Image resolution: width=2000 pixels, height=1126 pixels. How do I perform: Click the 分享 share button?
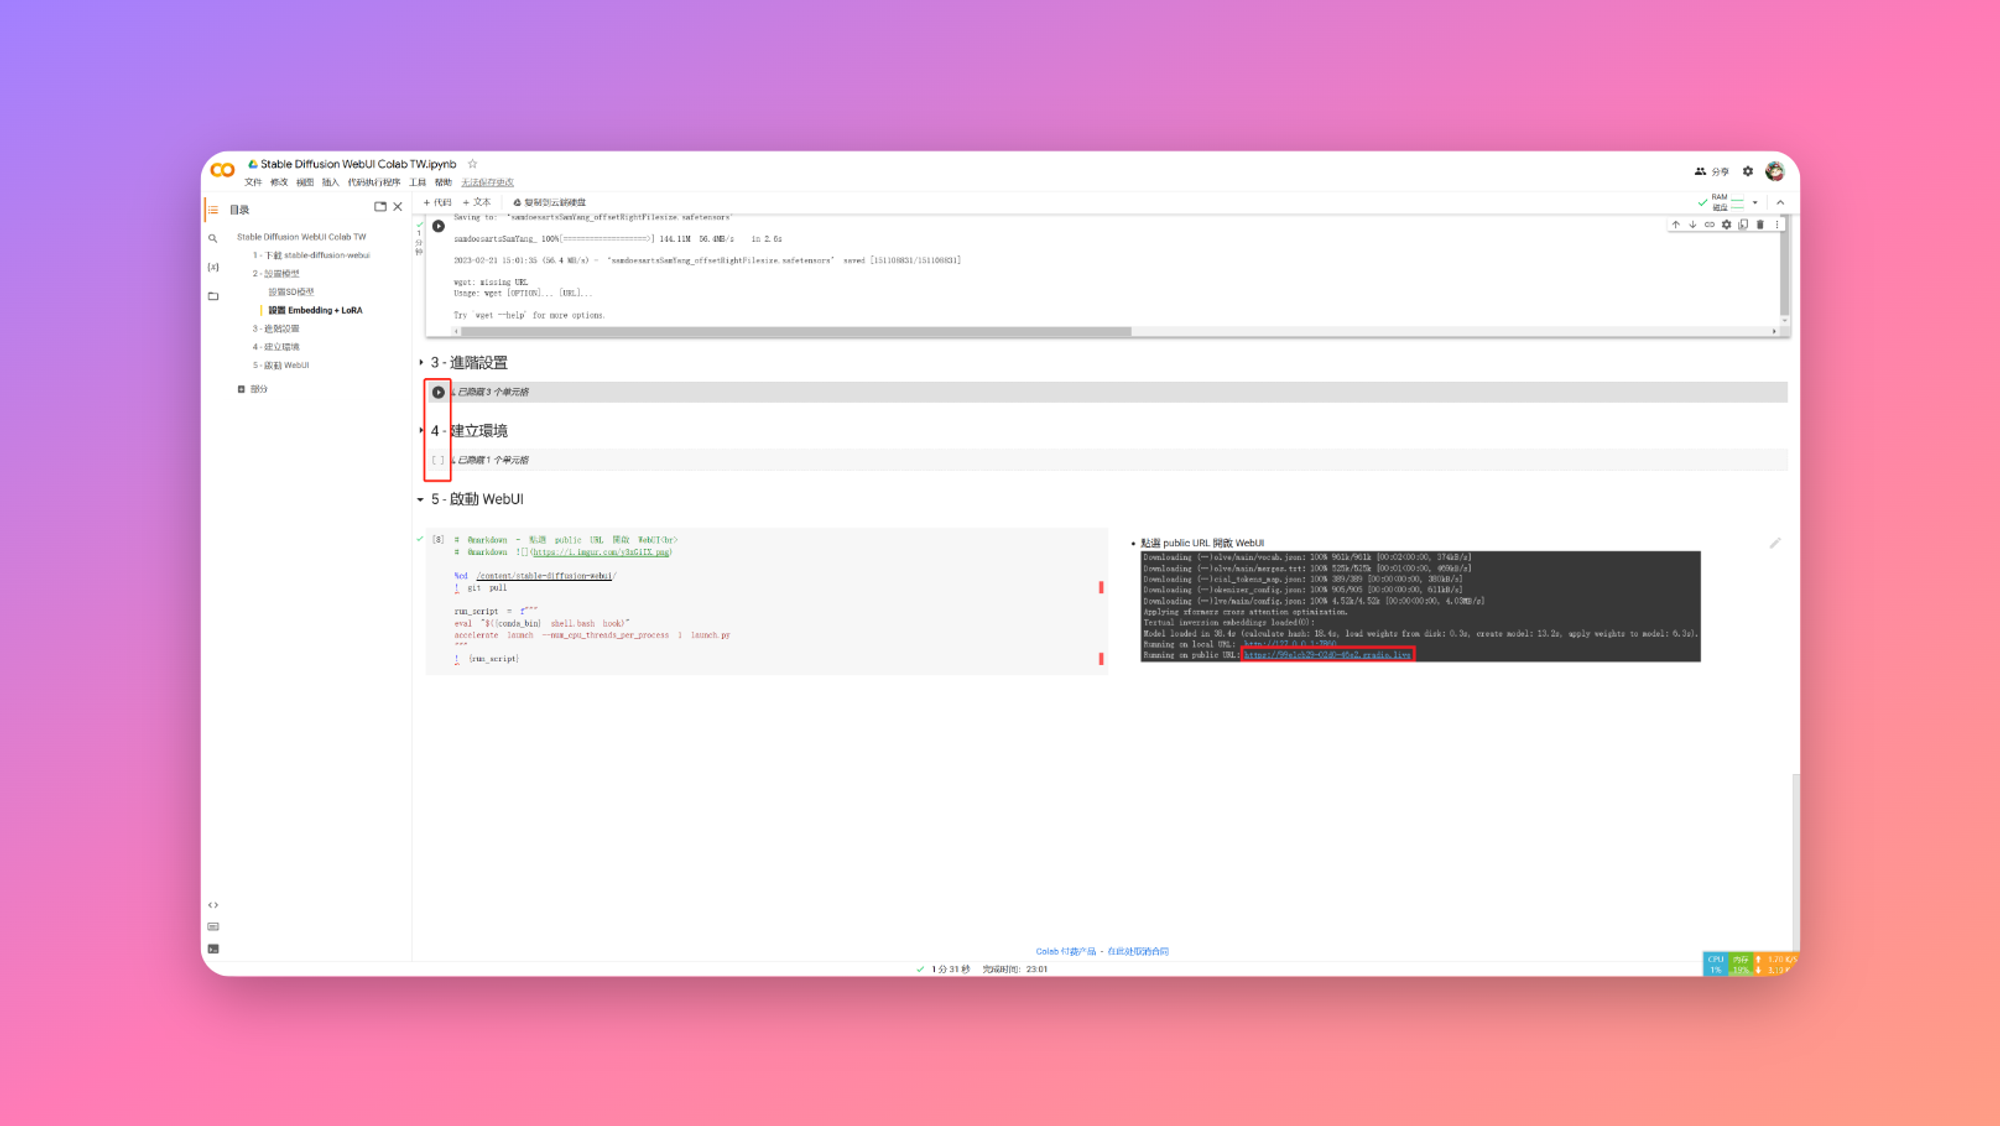point(1712,172)
